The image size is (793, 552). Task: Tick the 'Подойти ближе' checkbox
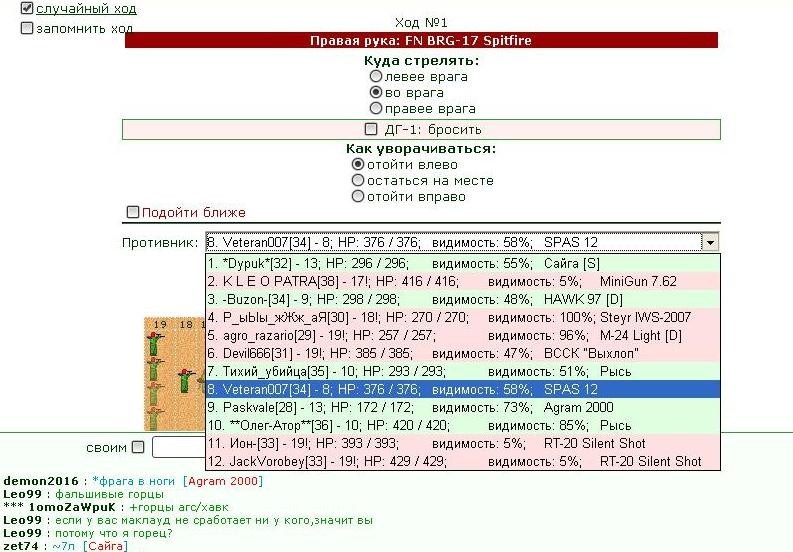(133, 212)
